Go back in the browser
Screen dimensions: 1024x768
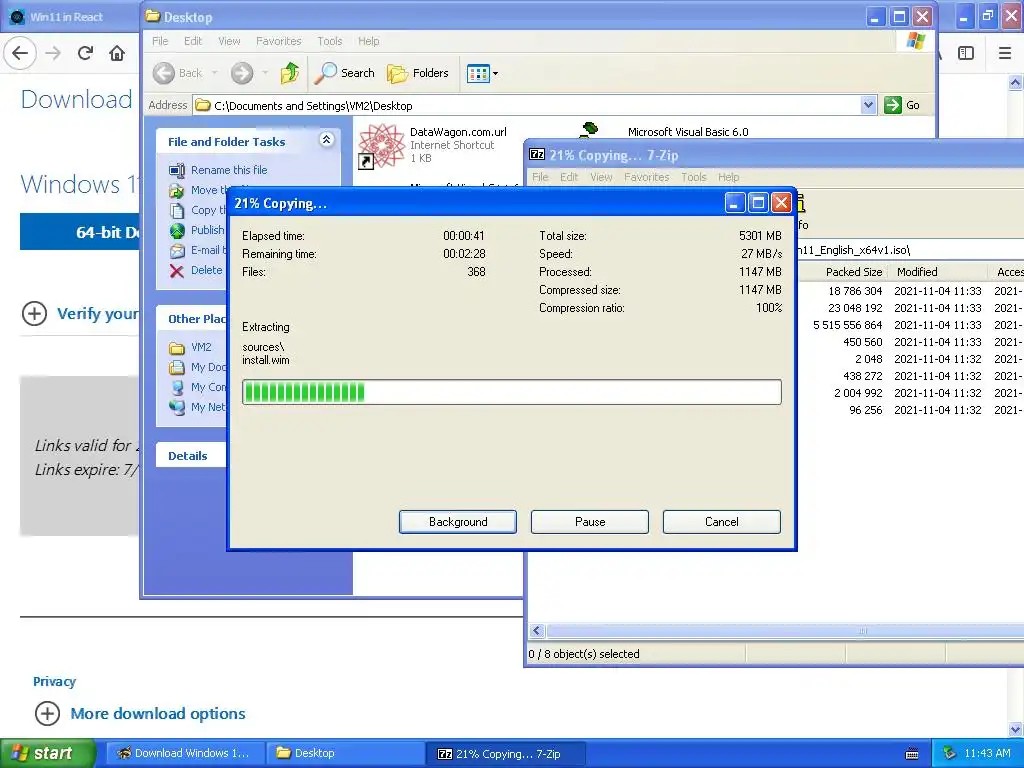coord(20,53)
